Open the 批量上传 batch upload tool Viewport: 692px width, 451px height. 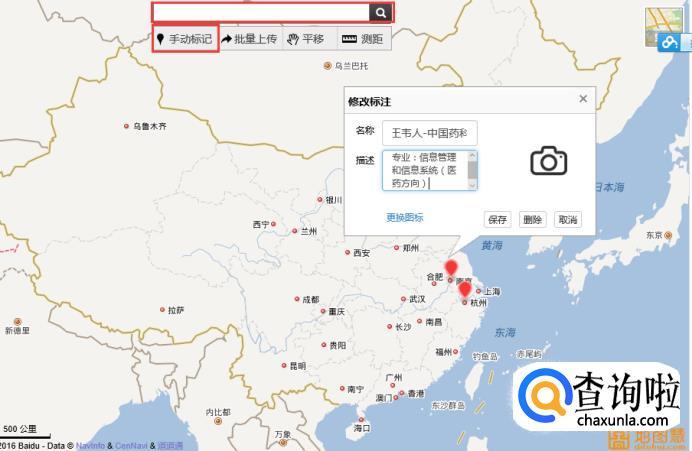(249, 39)
